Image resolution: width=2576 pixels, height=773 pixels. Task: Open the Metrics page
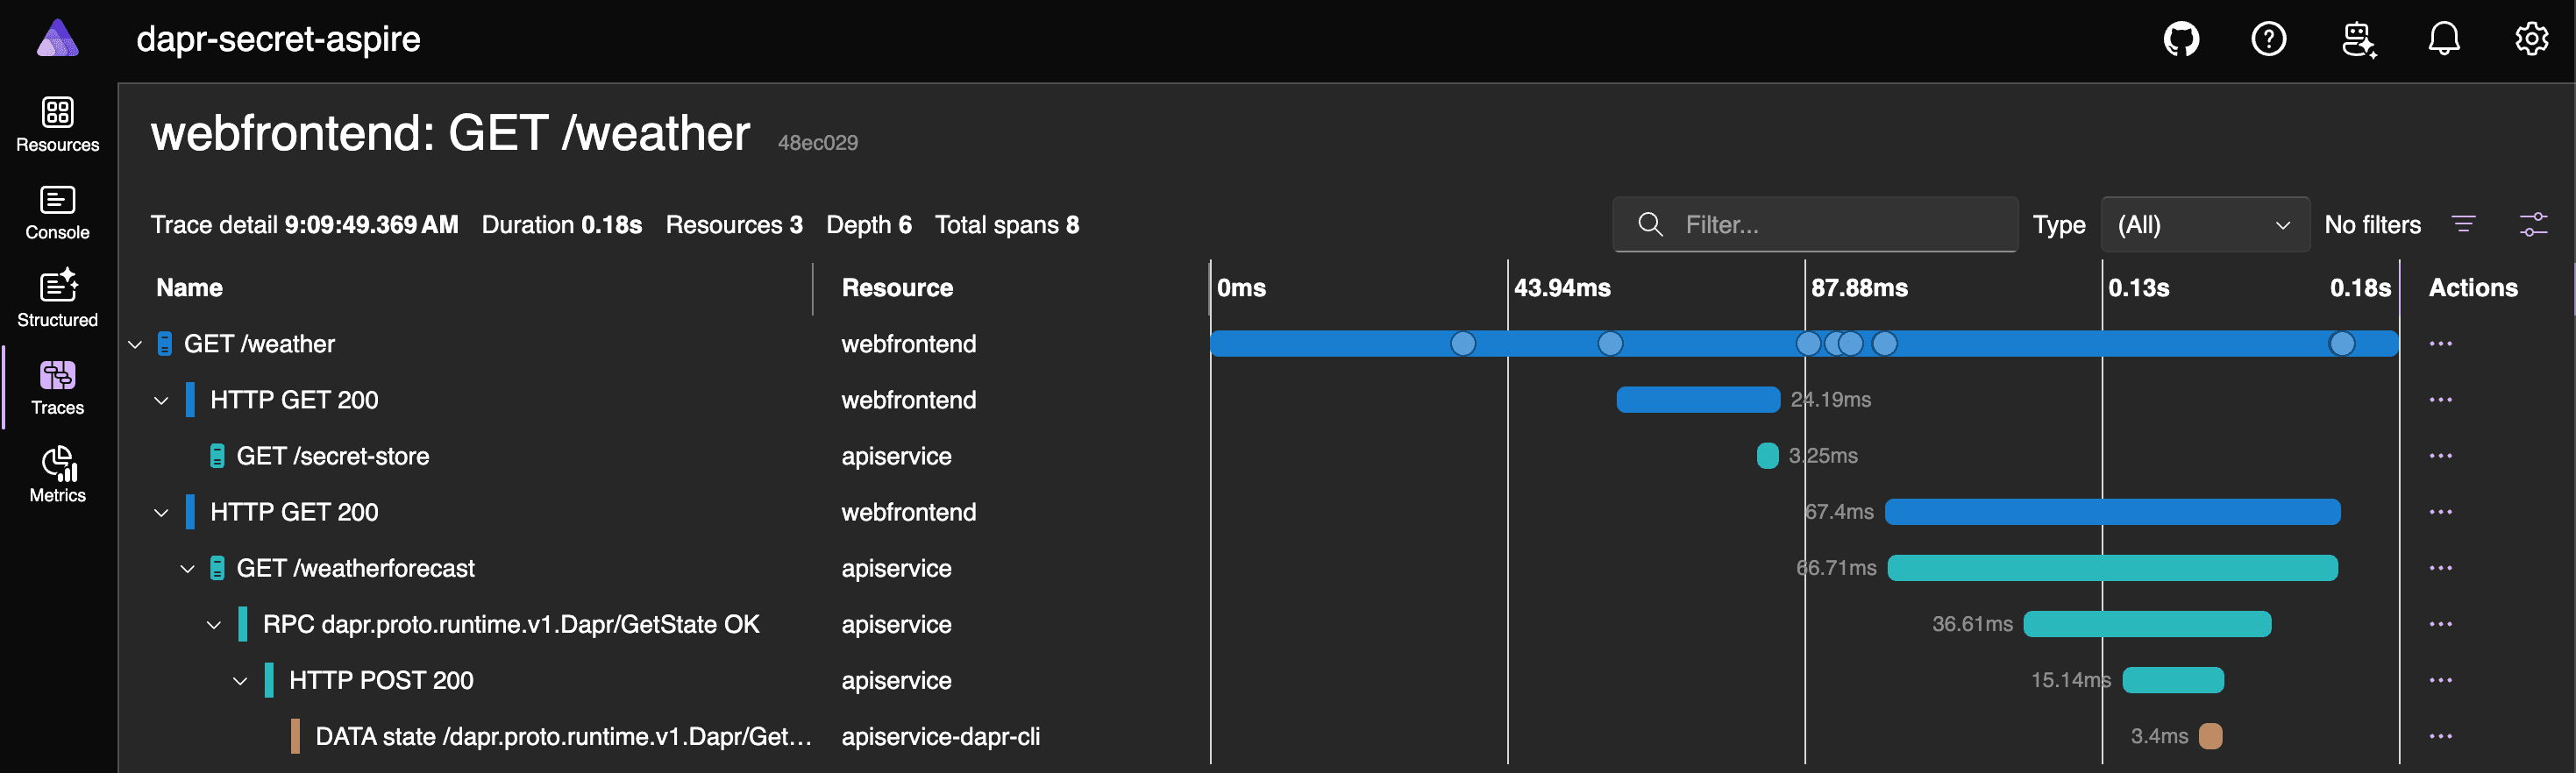(58, 475)
